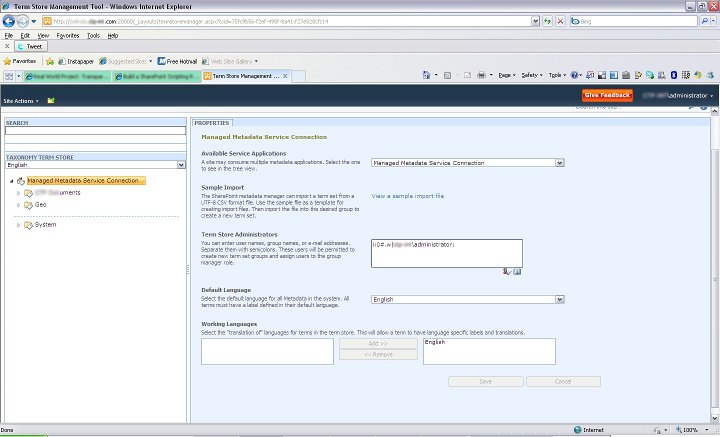Open the Instapaper bookmark
Viewport: 720px width, 437px height.
[76, 61]
